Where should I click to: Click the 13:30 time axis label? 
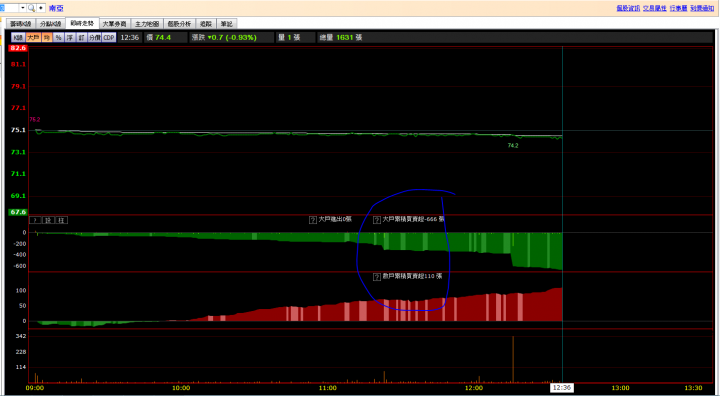[693, 389]
